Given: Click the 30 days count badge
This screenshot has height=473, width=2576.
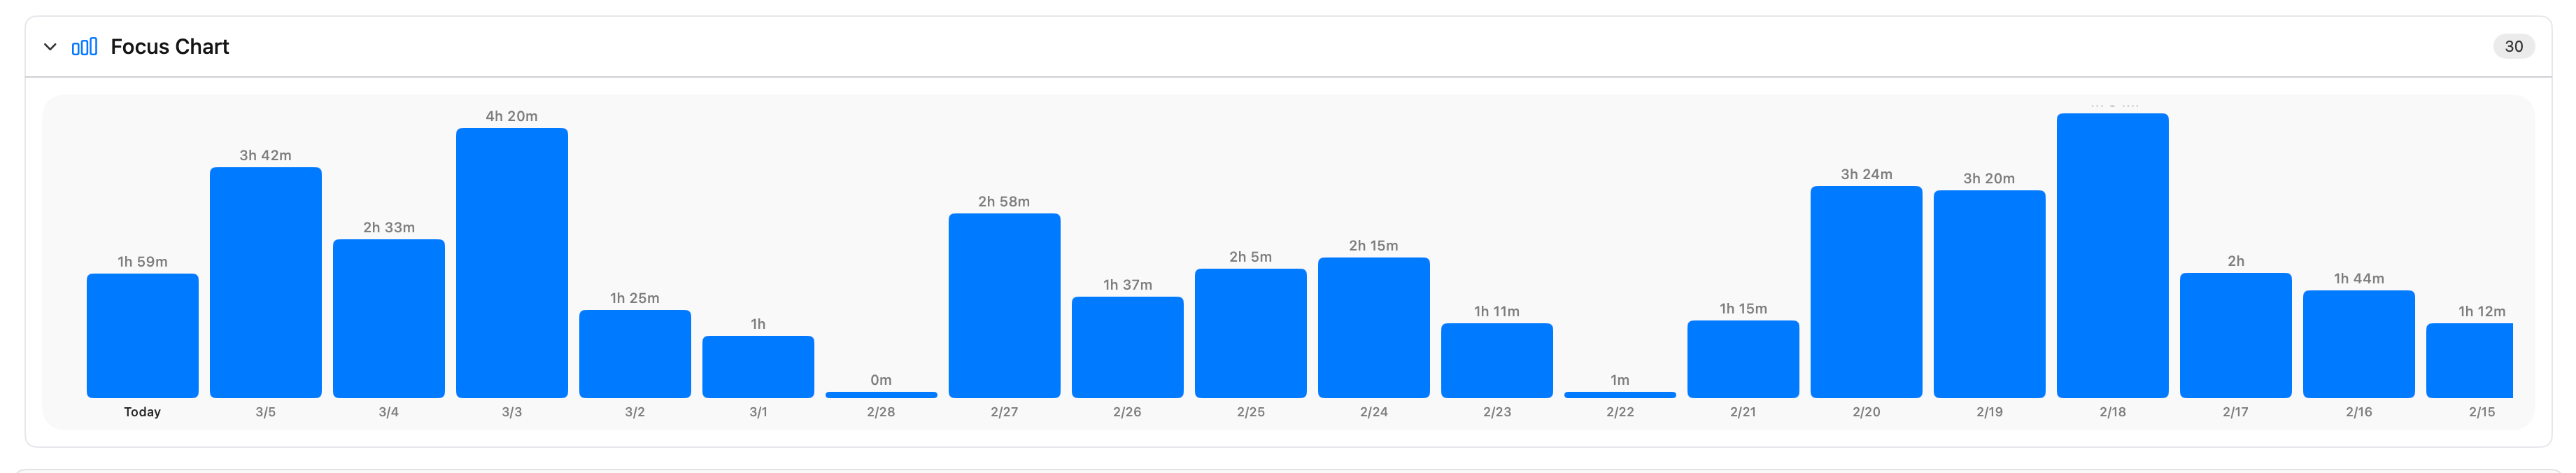Looking at the screenshot, I should coord(2513,47).
